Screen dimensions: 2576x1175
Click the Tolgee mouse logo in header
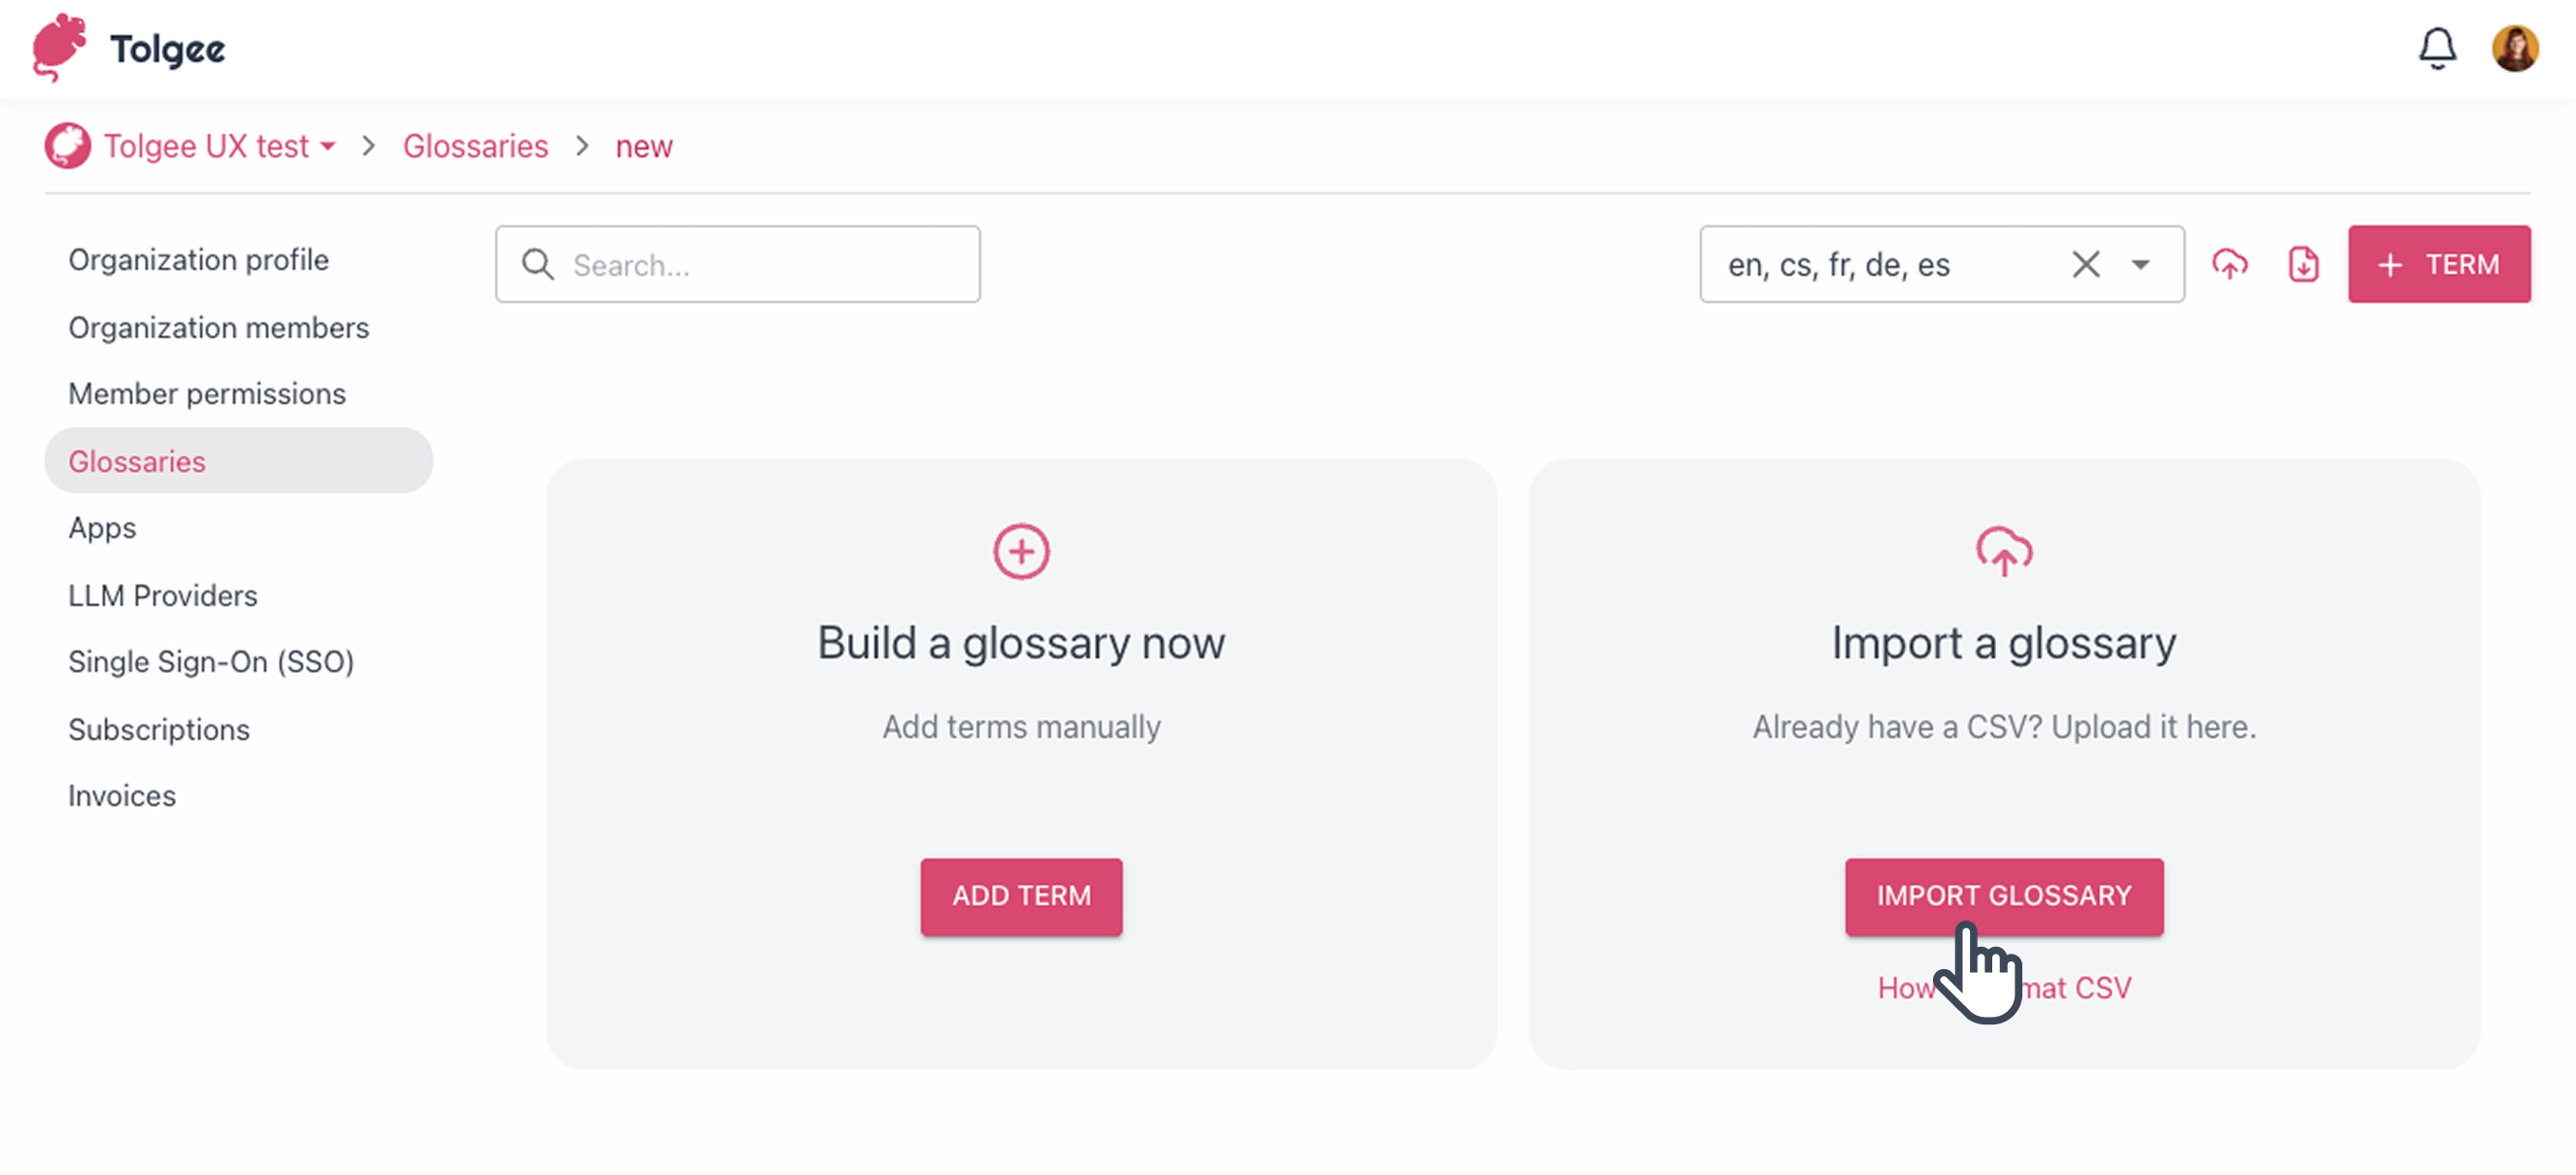[60, 48]
